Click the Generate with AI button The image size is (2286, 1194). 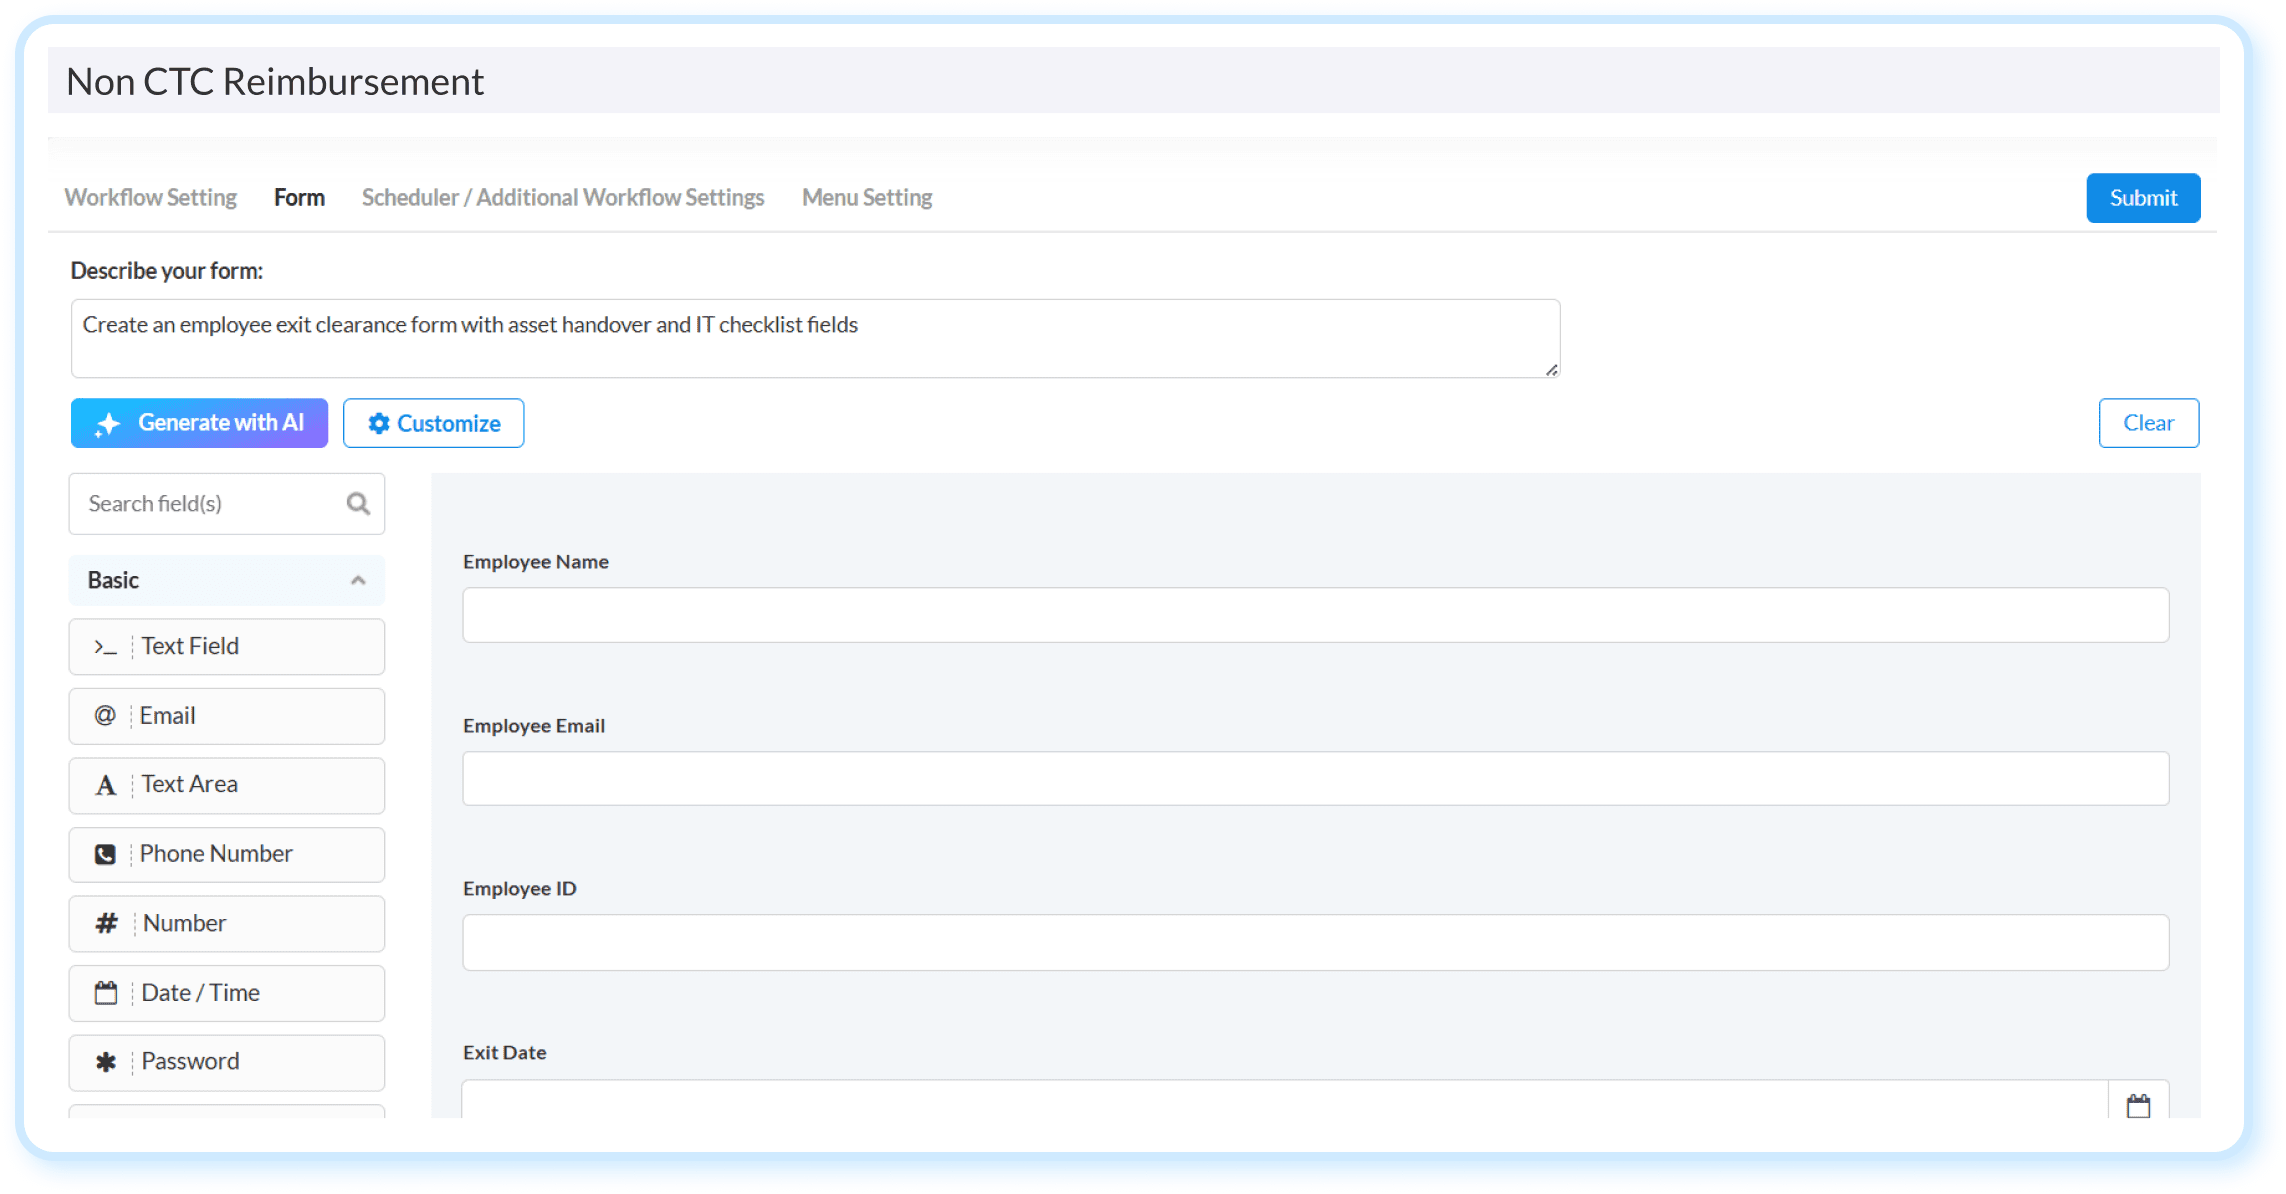(199, 423)
